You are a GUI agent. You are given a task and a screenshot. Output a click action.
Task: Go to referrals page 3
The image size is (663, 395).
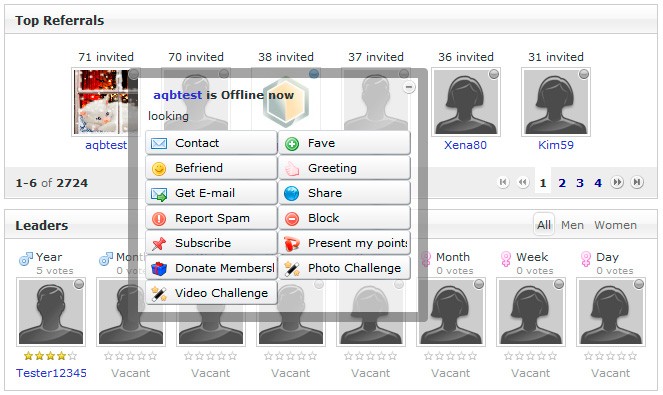(580, 183)
